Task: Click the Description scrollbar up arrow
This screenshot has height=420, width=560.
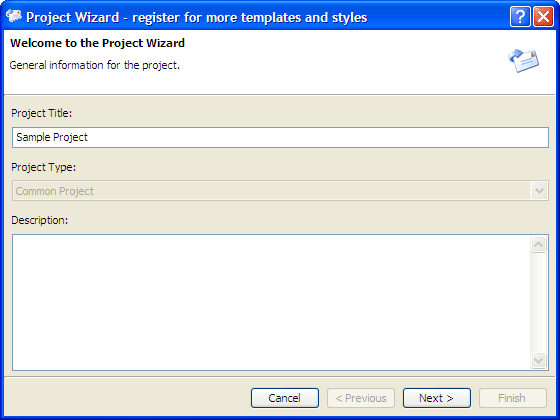Action: [x=539, y=244]
